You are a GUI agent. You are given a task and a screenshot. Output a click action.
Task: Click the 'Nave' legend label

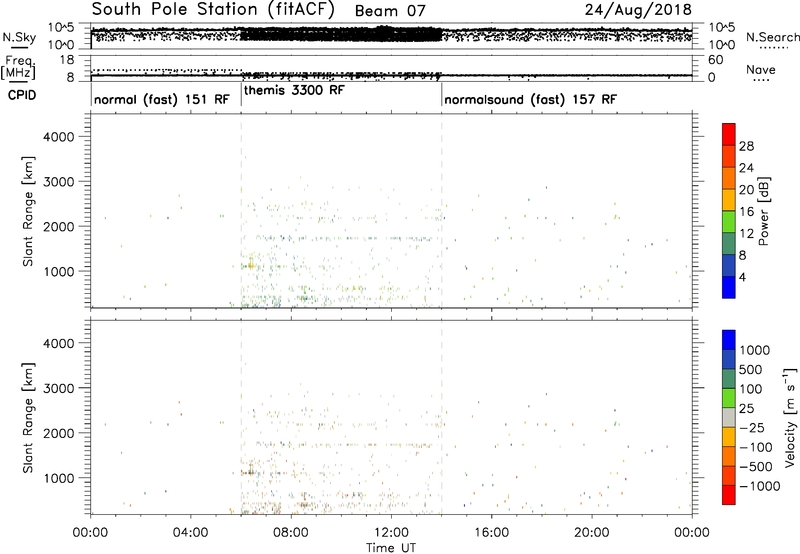tap(760, 69)
